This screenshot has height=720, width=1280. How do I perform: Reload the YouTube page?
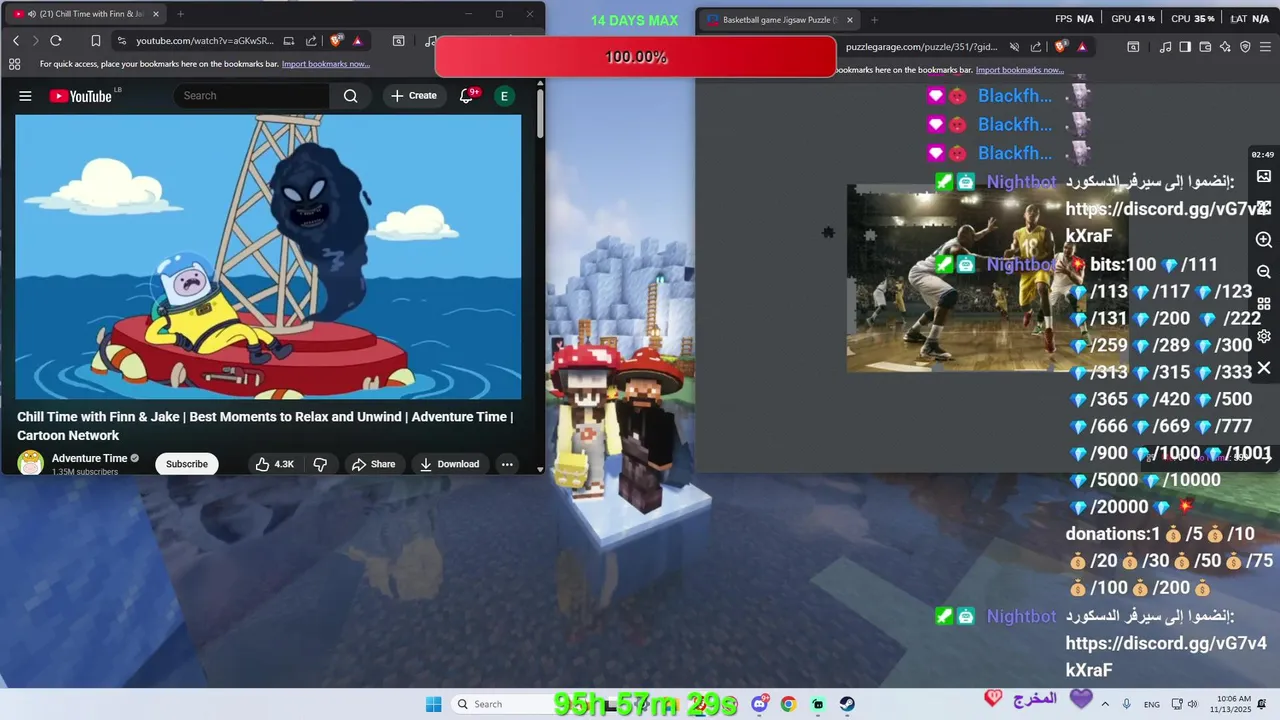[x=56, y=41]
